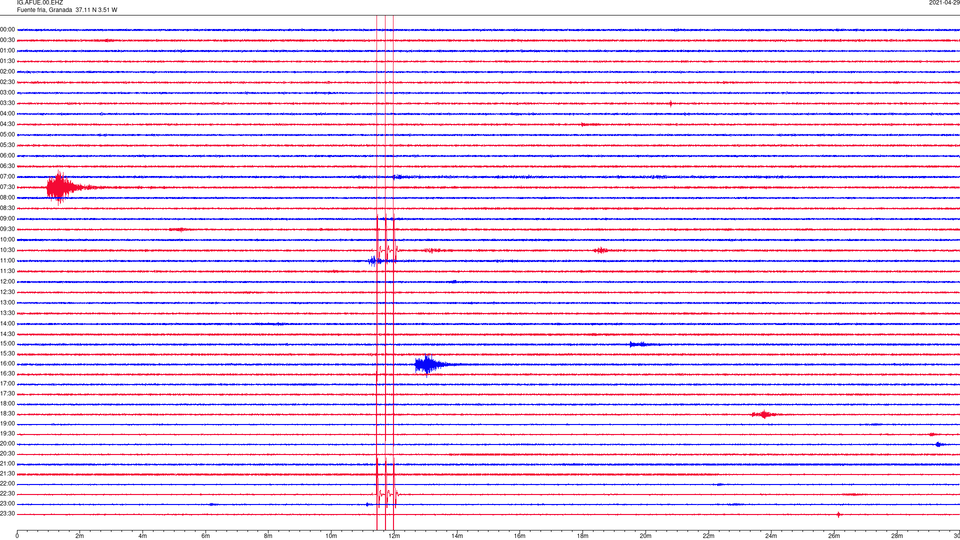Viewport: 960px width, 540px height.
Task: Select the 05:00 trace time label
Action: pyautogui.click(x=7, y=135)
